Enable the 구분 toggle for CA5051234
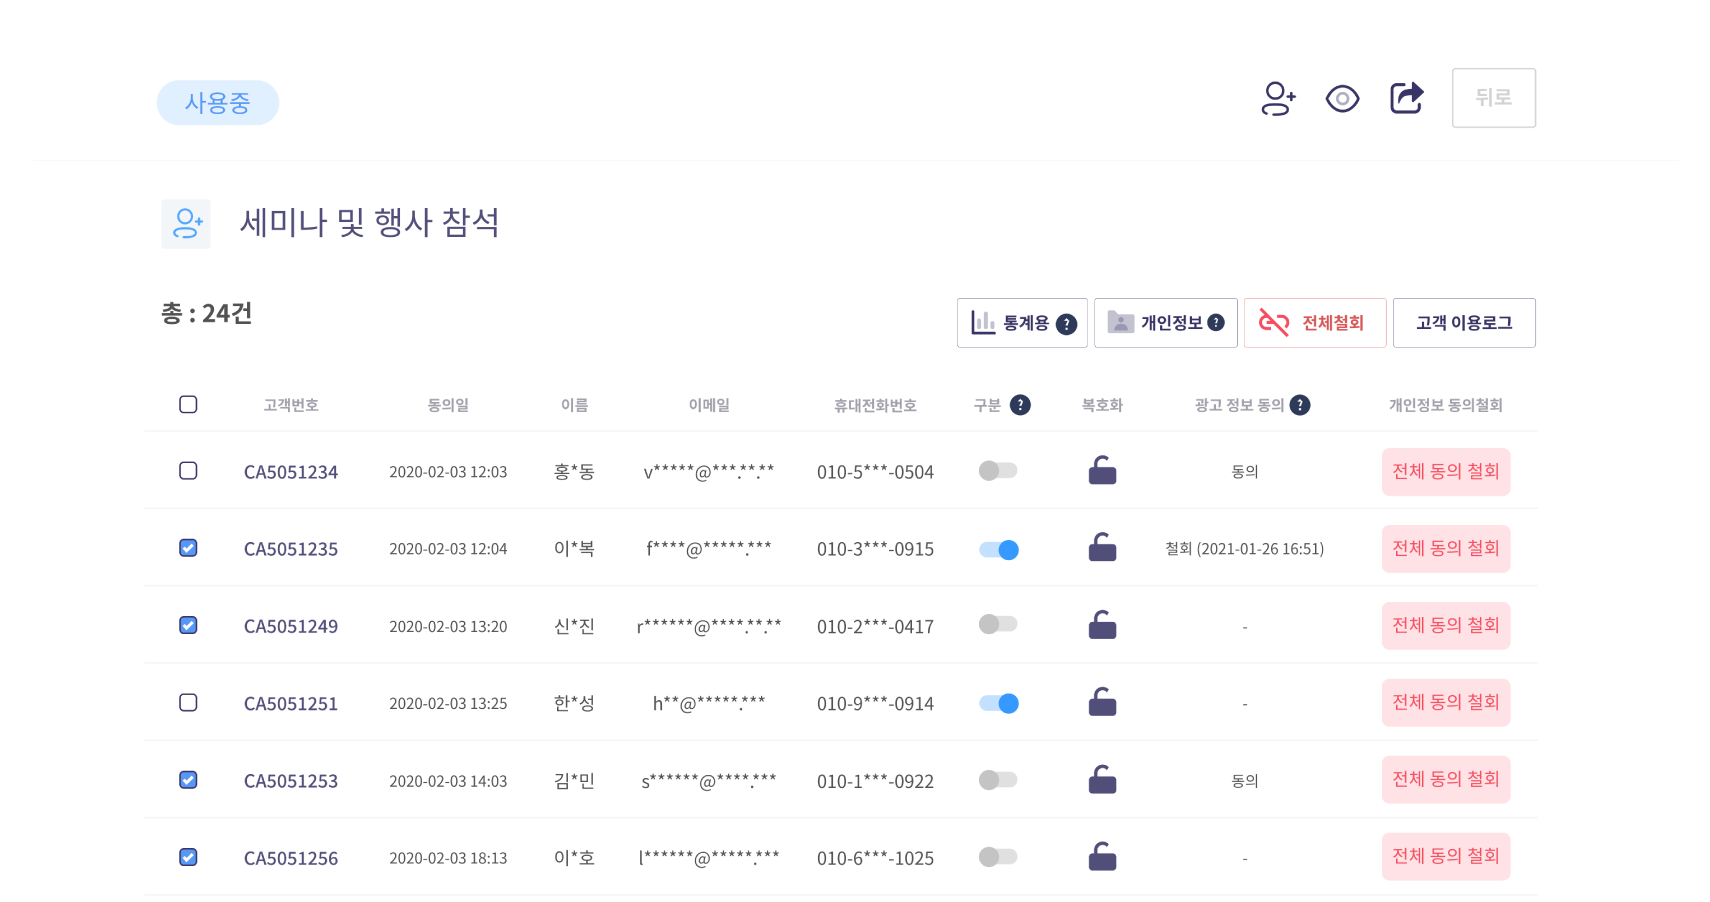The width and height of the screenshot is (1710, 902). click(998, 470)
